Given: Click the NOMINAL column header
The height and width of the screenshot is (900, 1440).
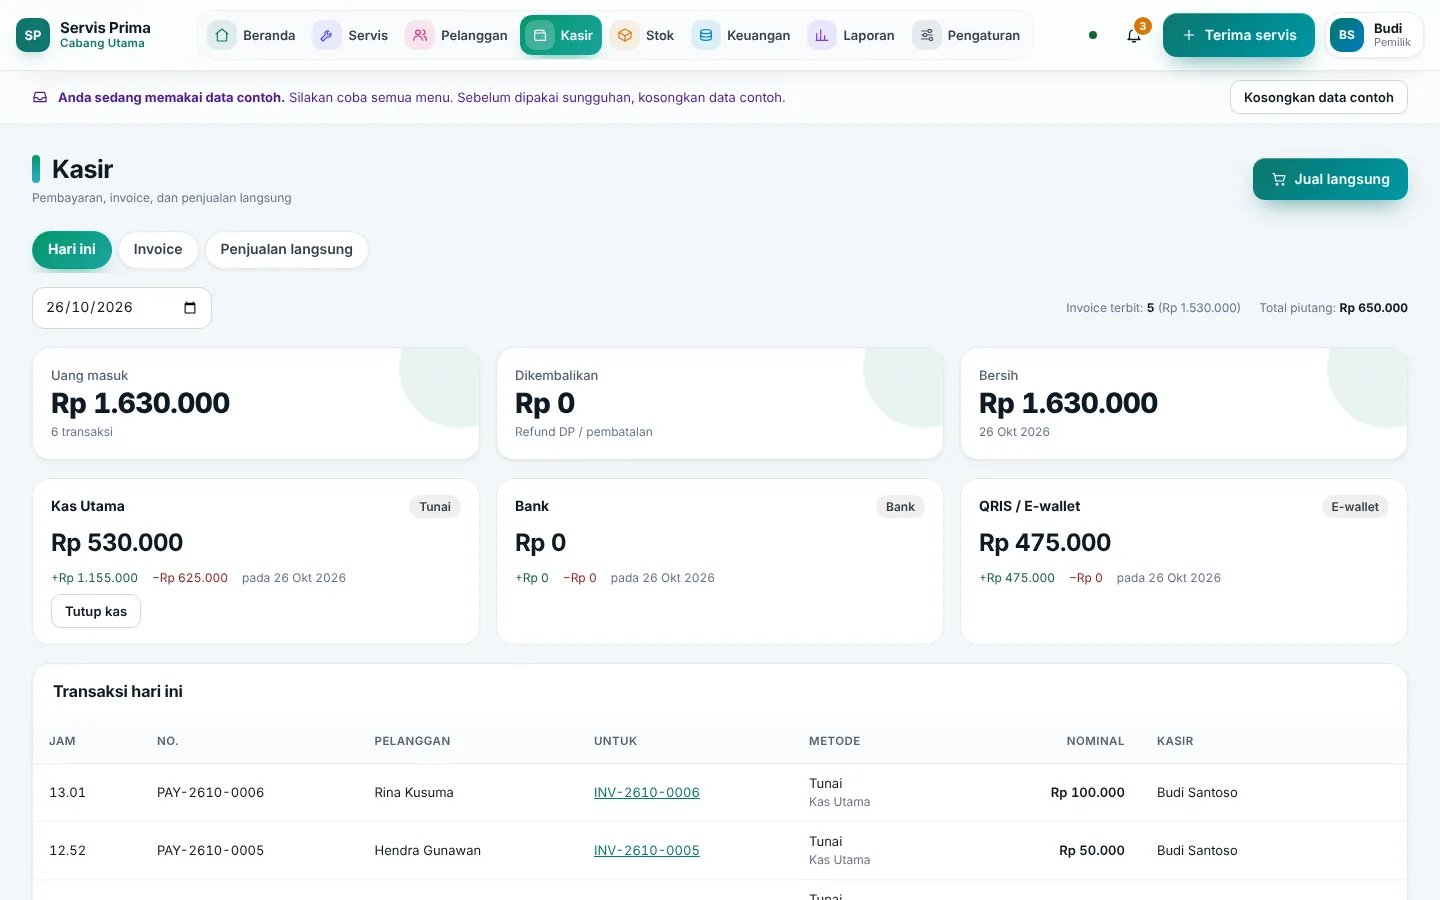Looking at the screenshot, I should click(1095, 741).
